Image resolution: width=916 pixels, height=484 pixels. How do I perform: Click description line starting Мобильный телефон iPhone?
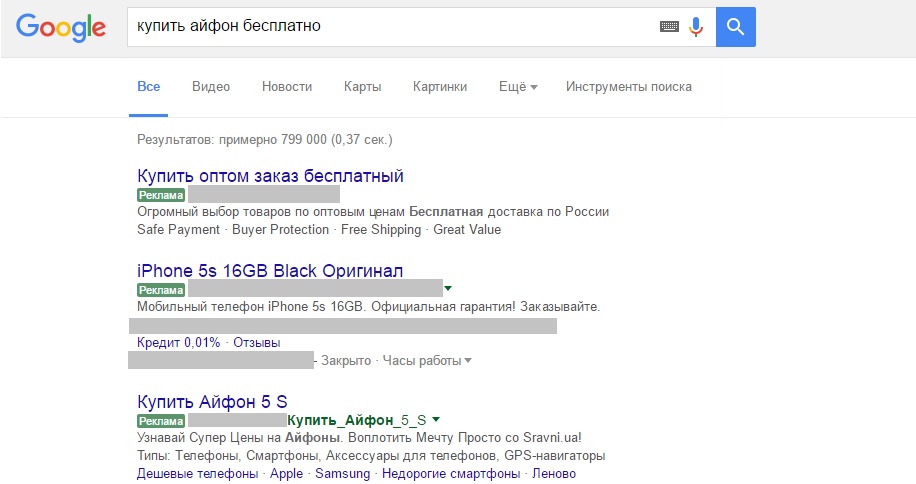[369, 307]
